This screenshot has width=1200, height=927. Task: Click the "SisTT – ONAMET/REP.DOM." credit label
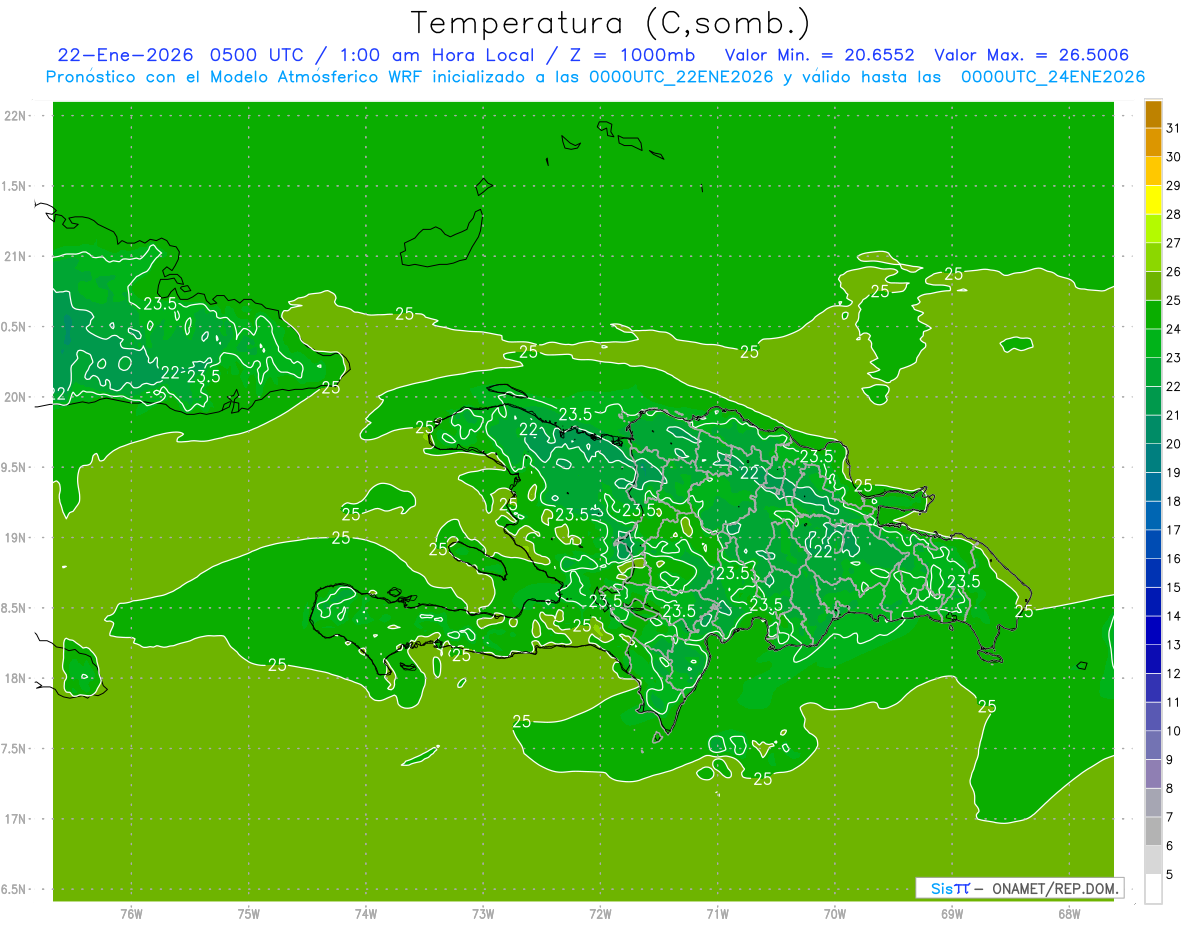(x=1019, y=888)
